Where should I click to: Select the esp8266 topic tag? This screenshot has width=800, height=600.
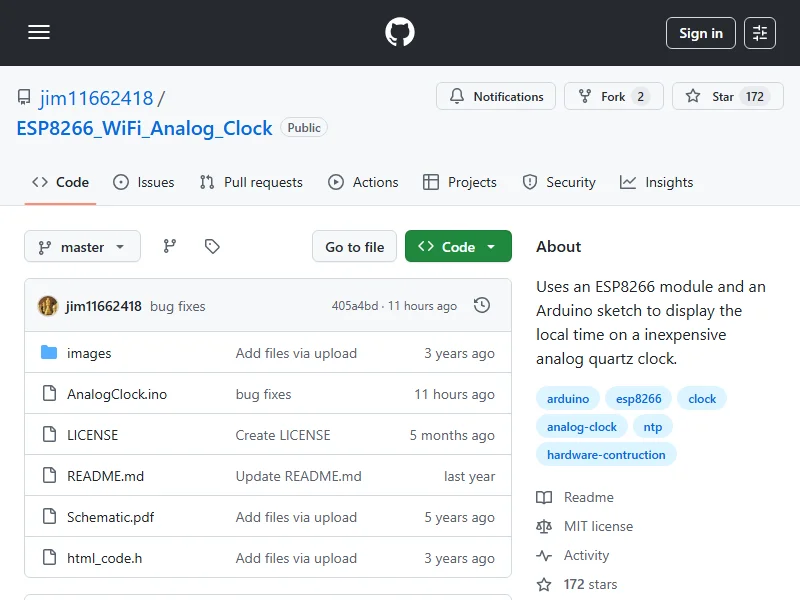click(639, 398)
